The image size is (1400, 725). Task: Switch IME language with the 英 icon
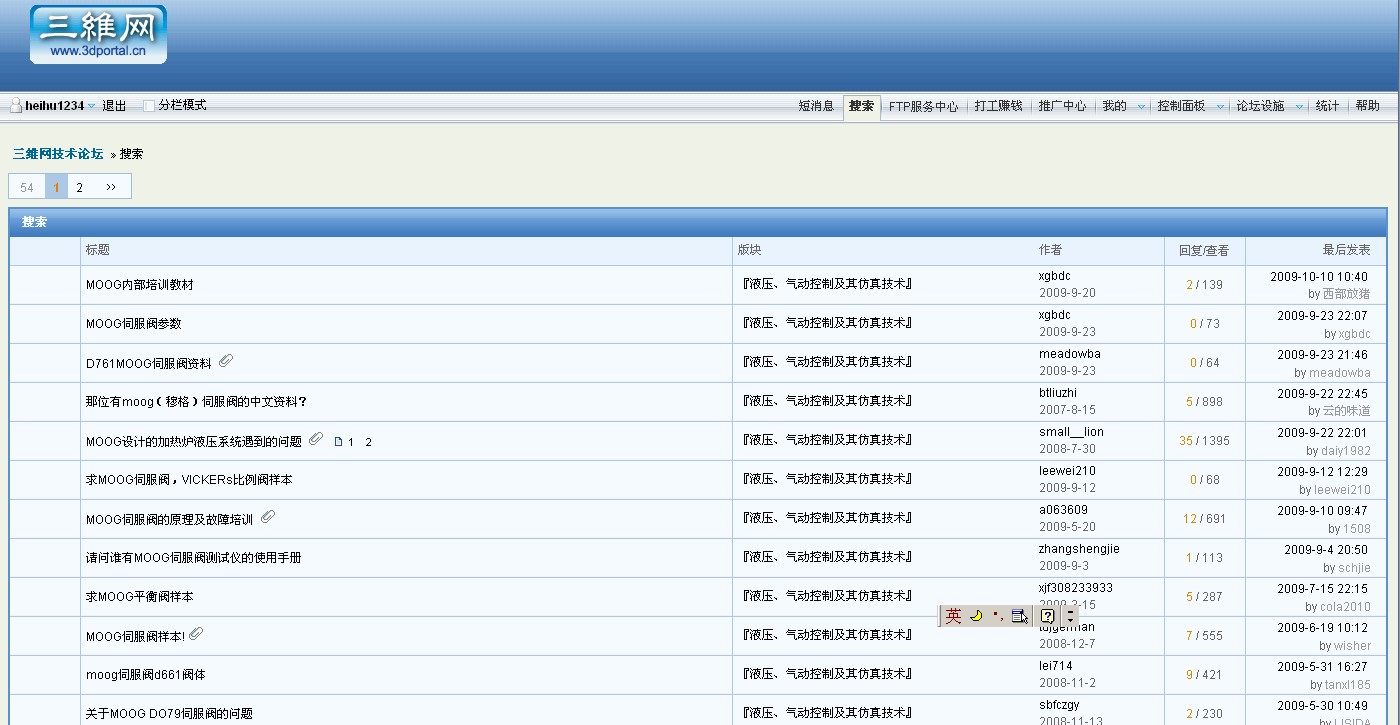[x=953, y=616]
